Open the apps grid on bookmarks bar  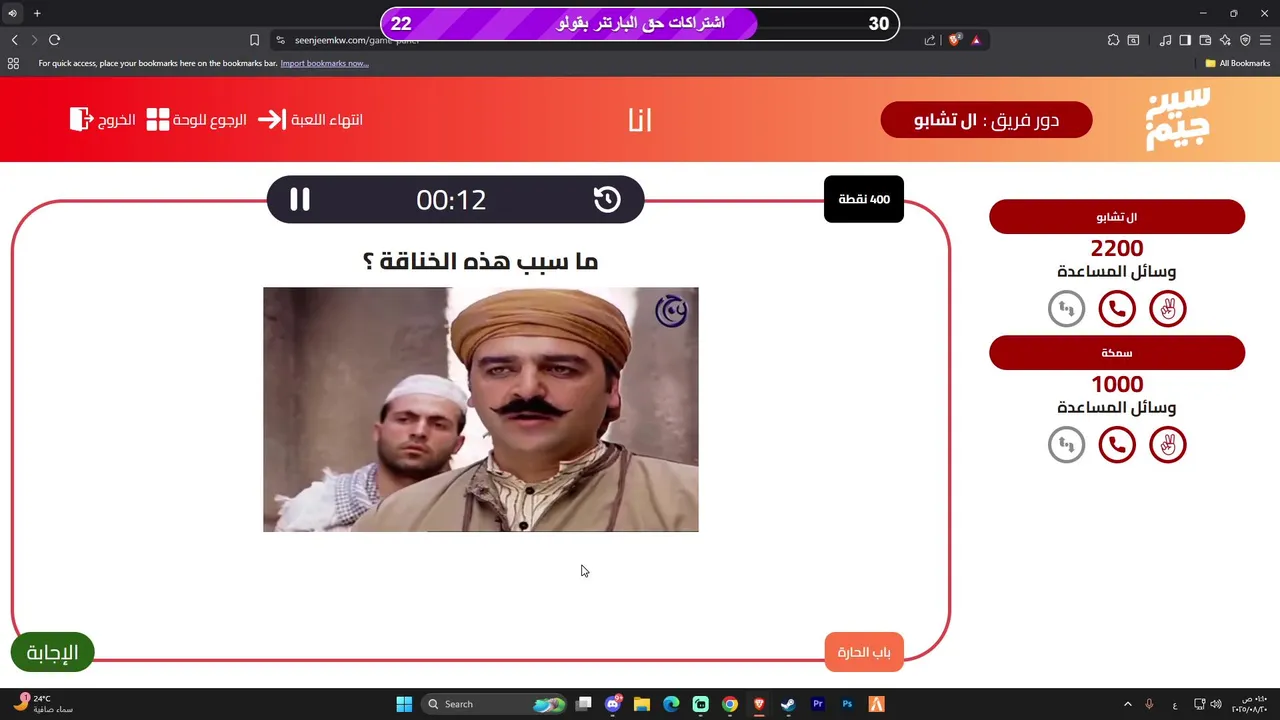pyautogui.click(x=13, y=63)
